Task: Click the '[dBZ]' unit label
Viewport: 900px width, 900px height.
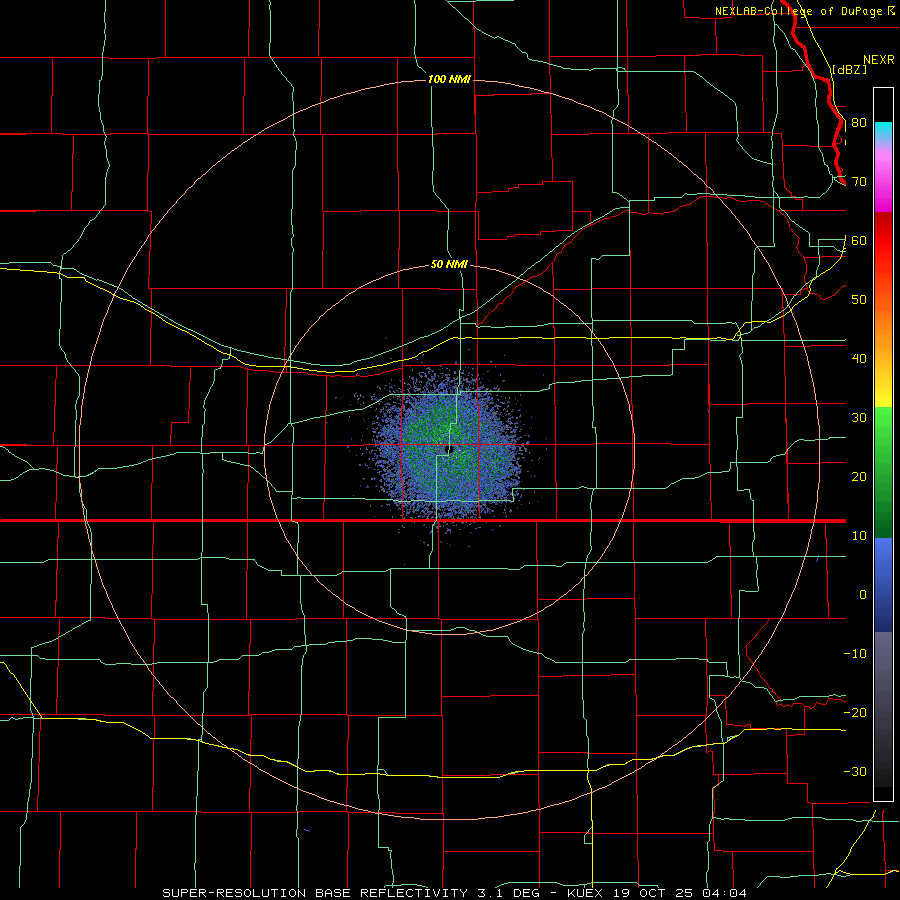Action: 850,69
